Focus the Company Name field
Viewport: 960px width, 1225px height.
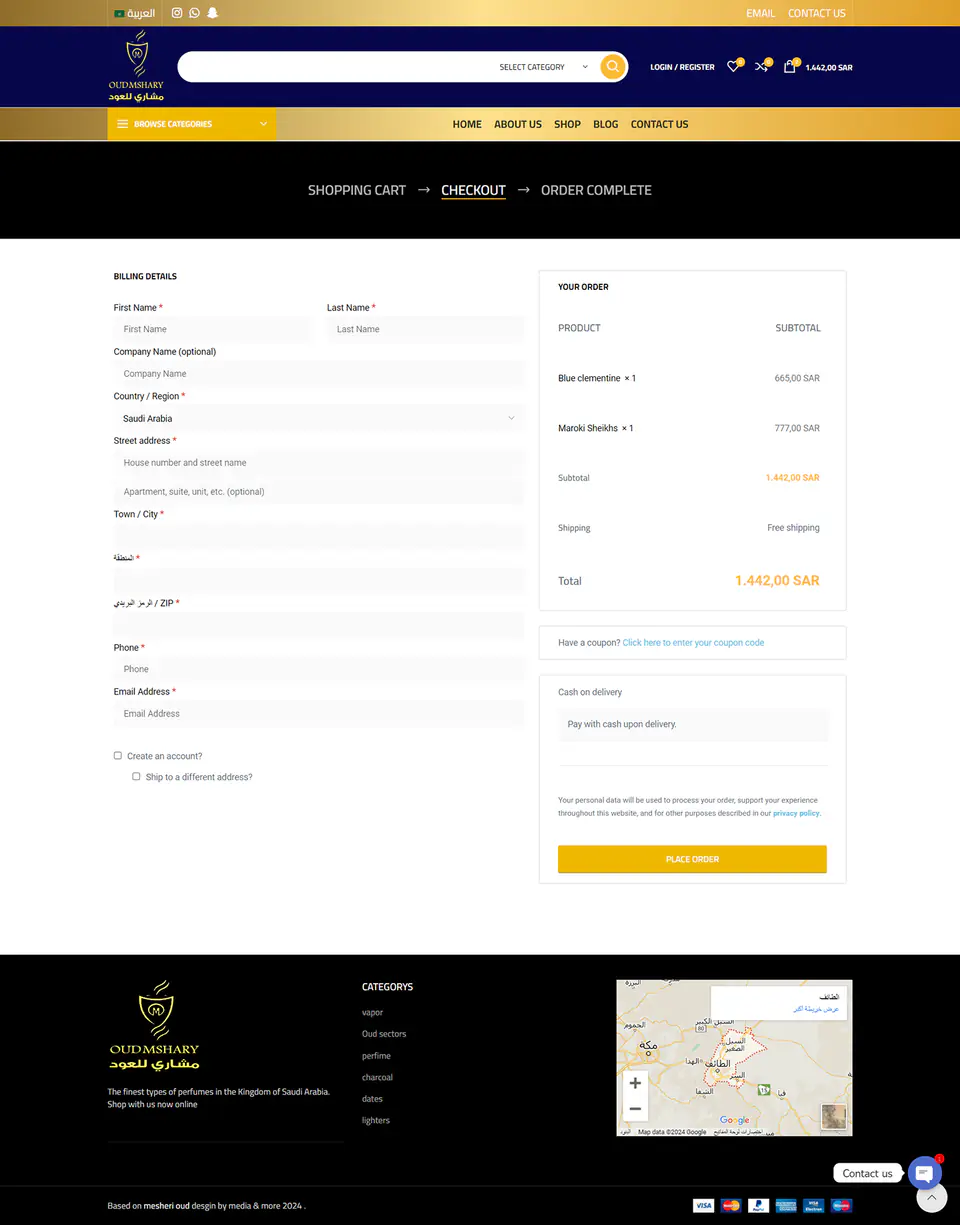[319, 374]
